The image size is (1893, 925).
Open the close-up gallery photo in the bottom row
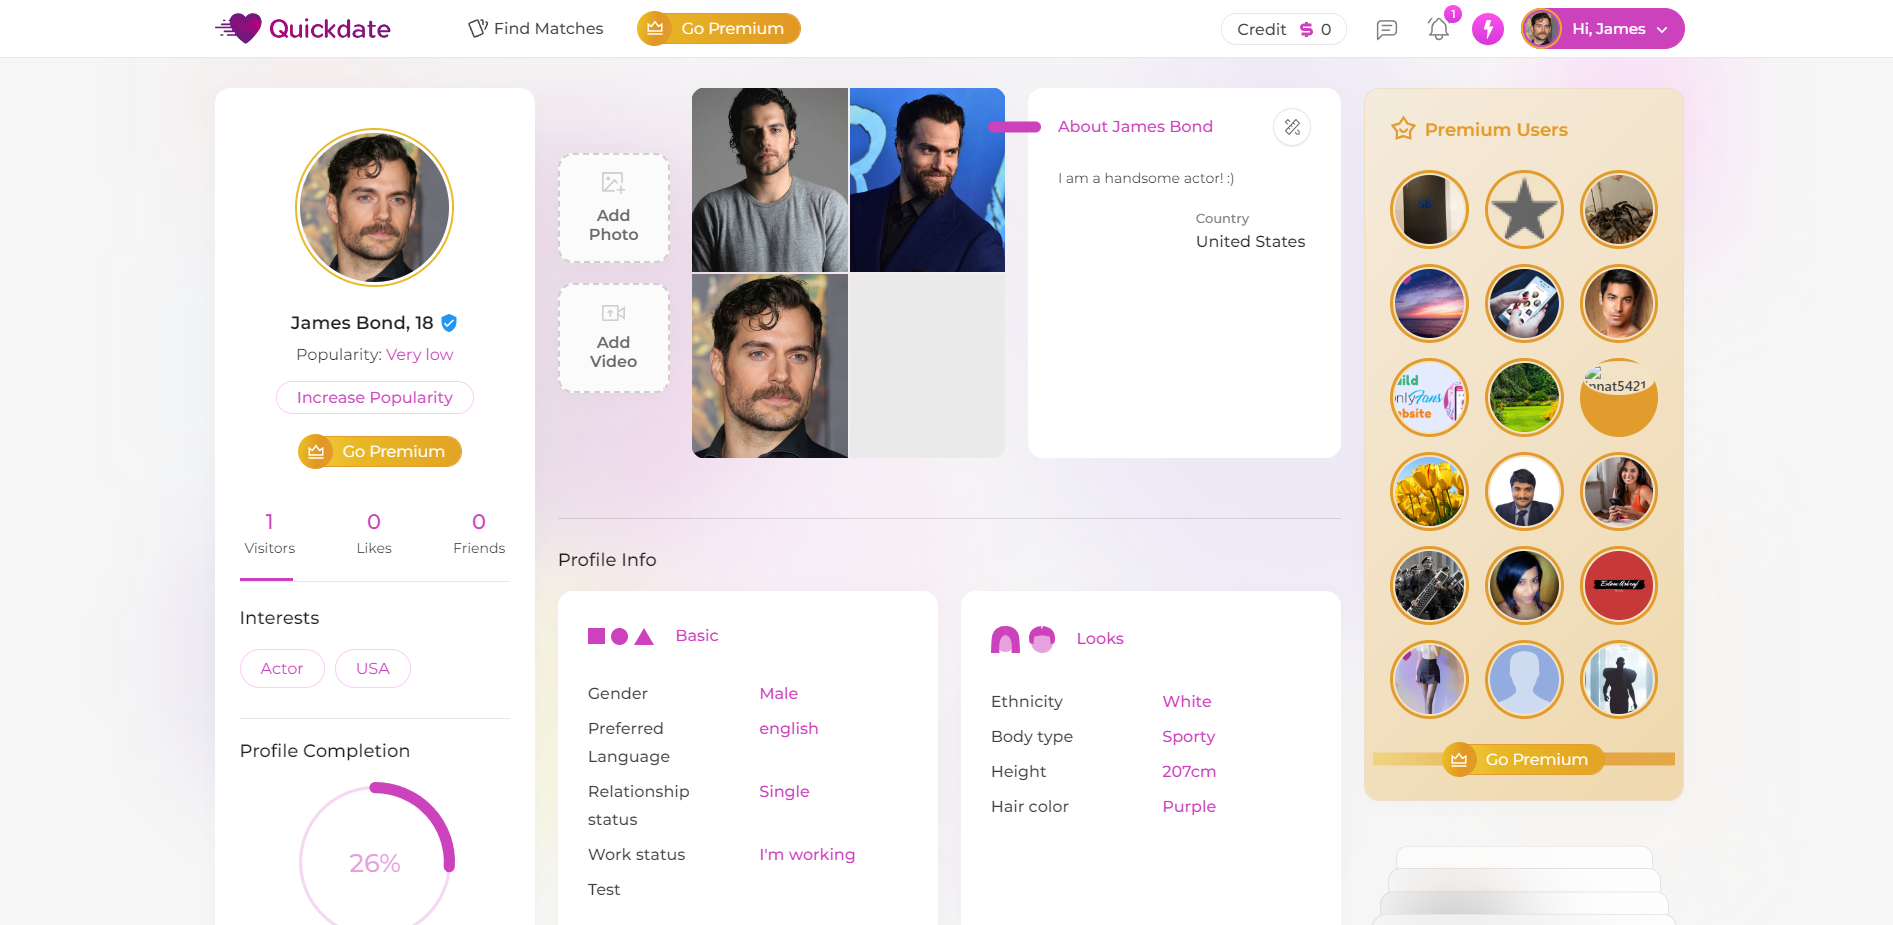click(x=770, y=366)
